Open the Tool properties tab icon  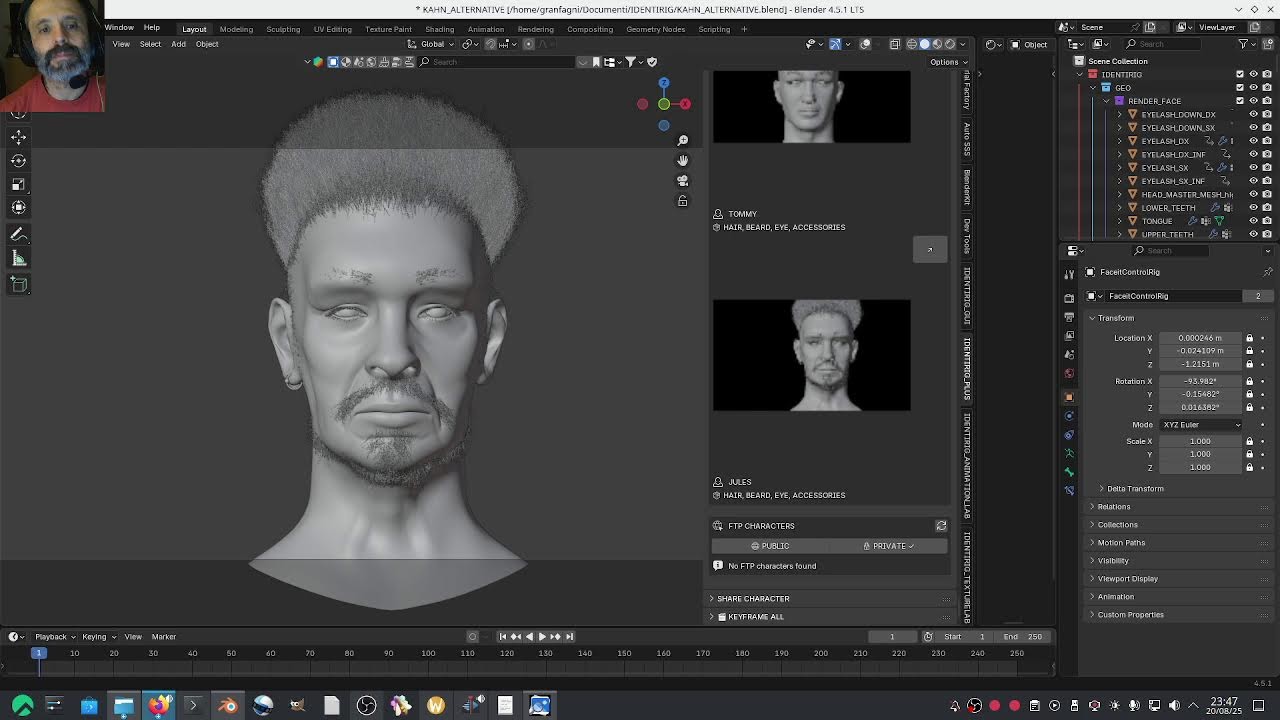tap(1069, 274)
